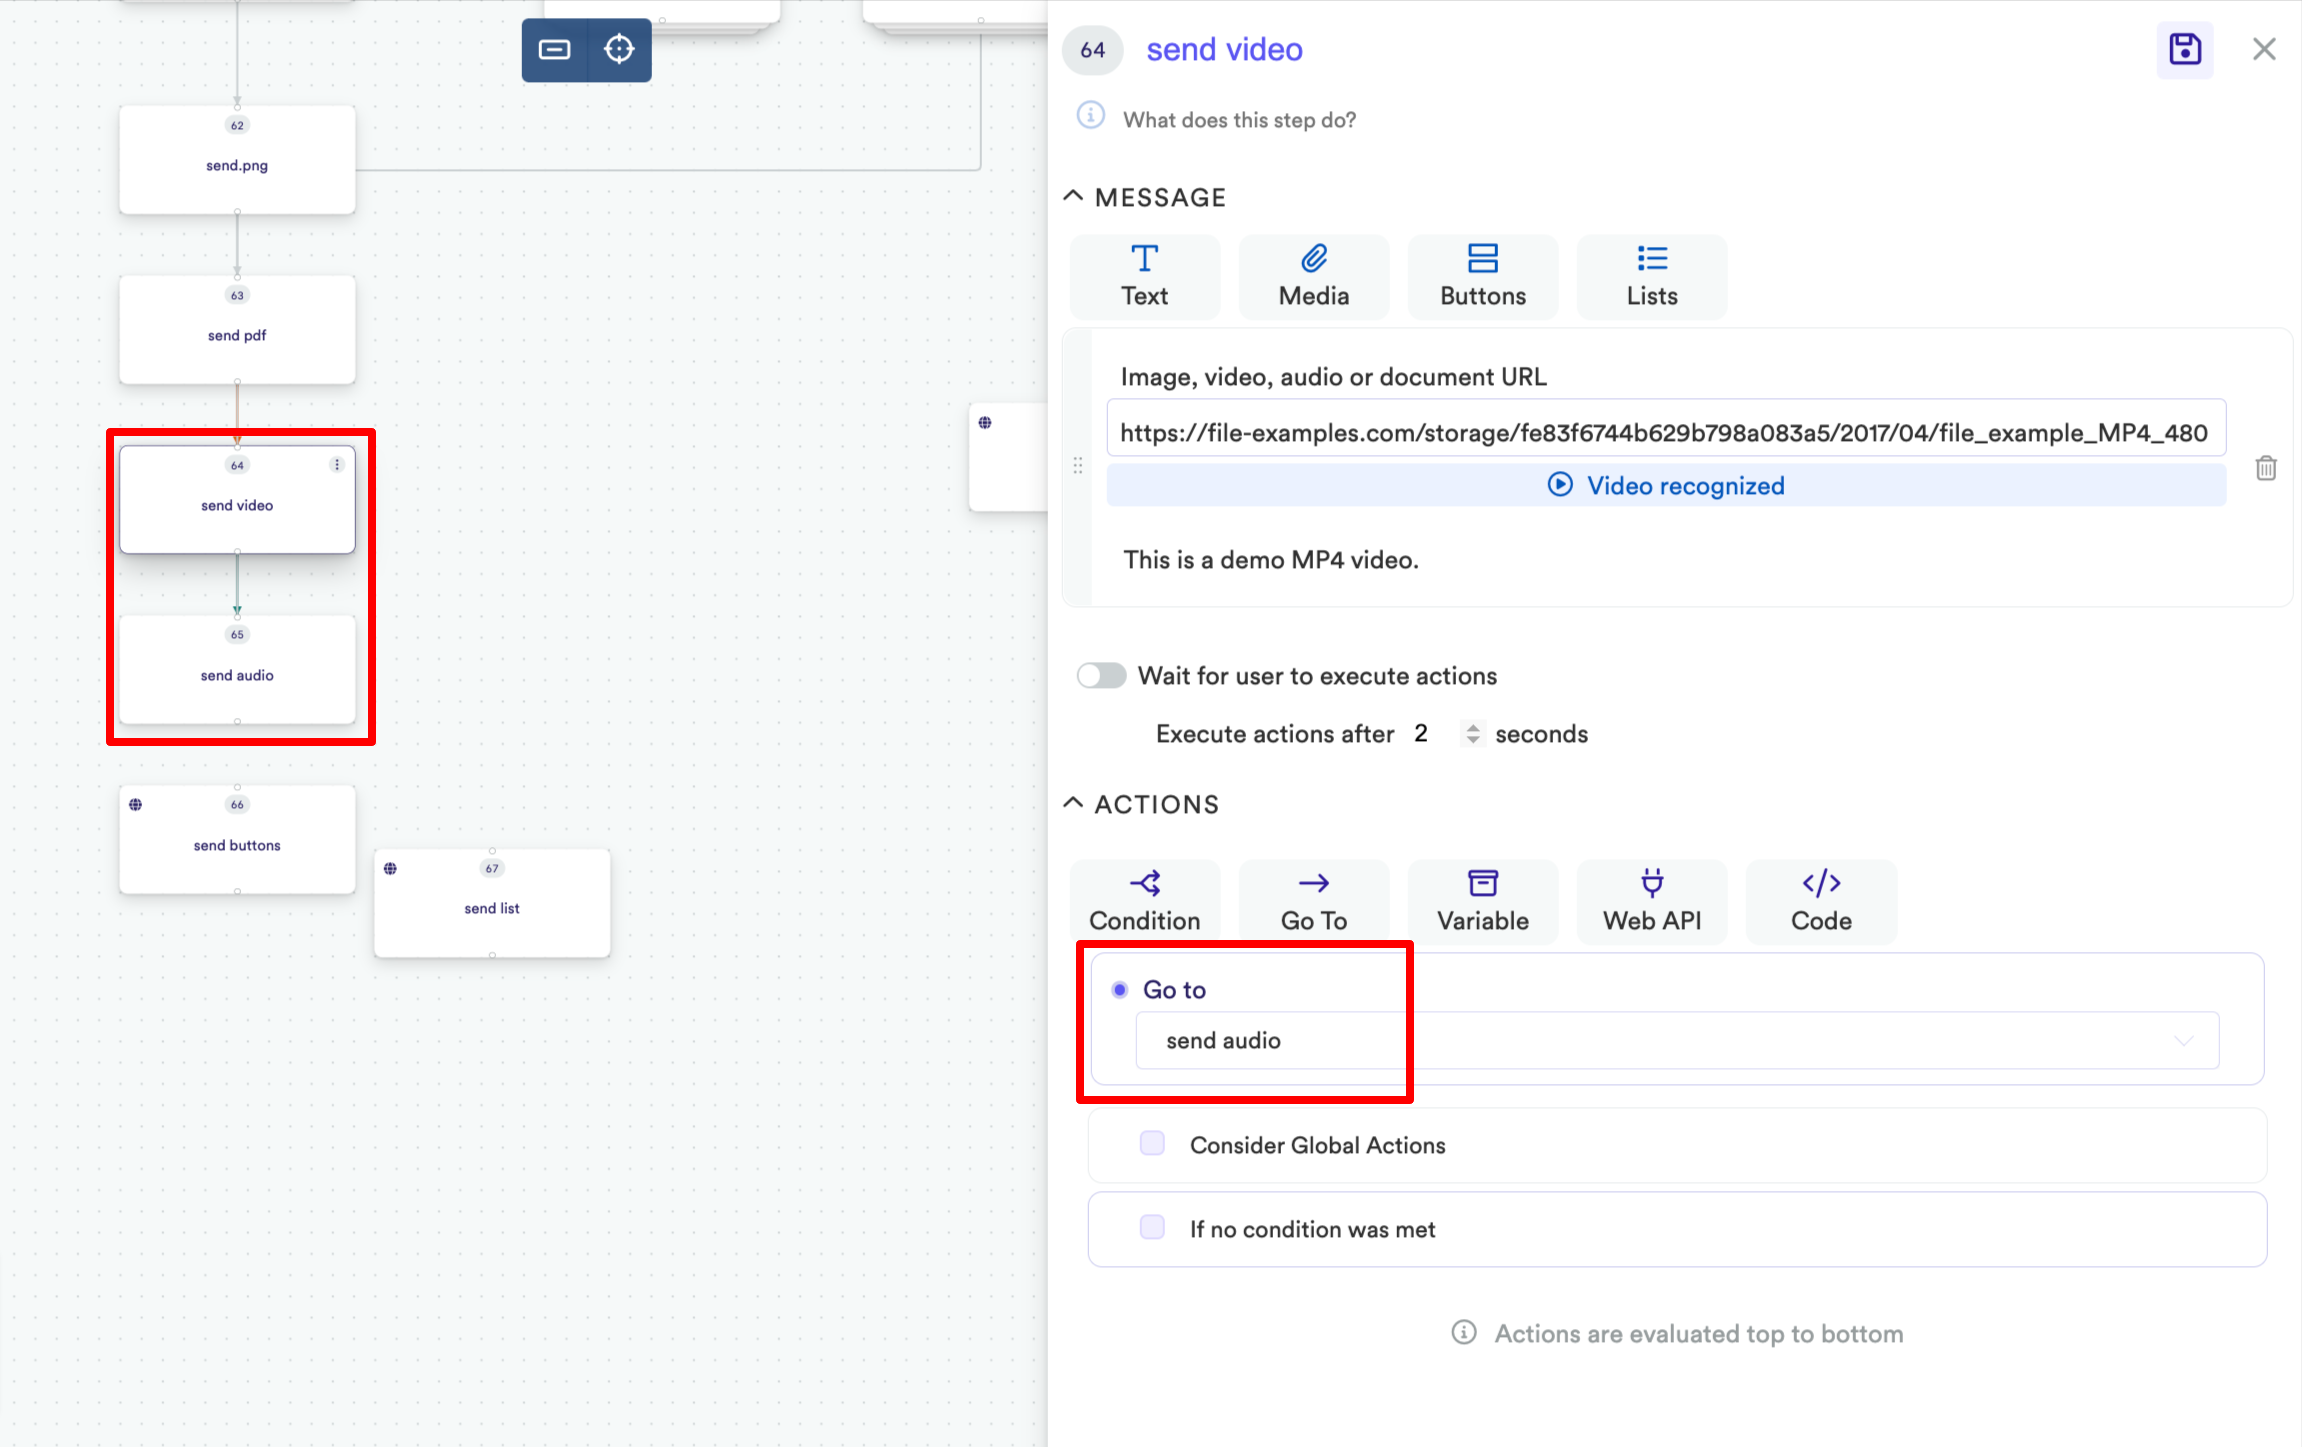Screen dimensions: 2302x1447
Task: Delete the media message with trash icon
Action: point(2265,468)
